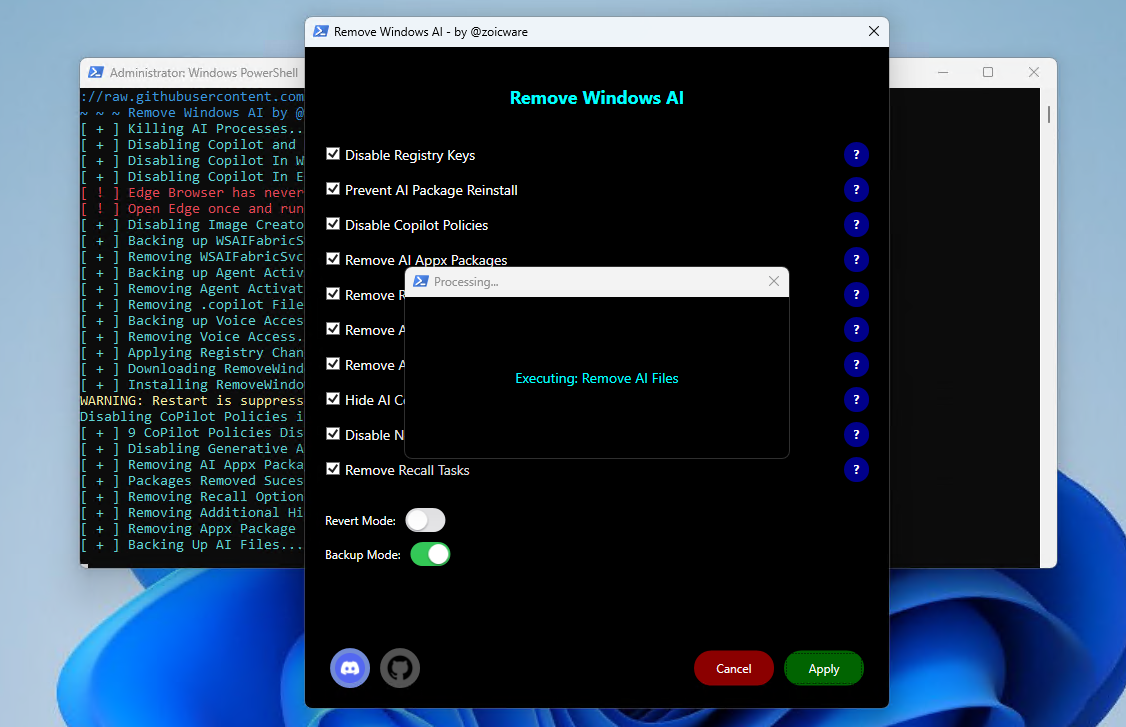Show help for Remove Recall Tasks

tap(856, 470)
